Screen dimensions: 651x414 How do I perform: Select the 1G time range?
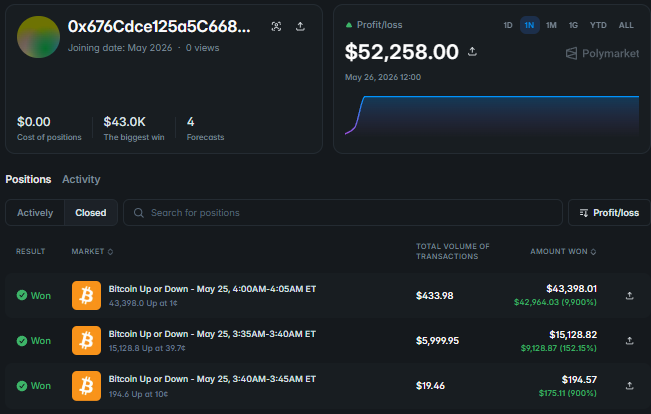(x=573, y=25)
